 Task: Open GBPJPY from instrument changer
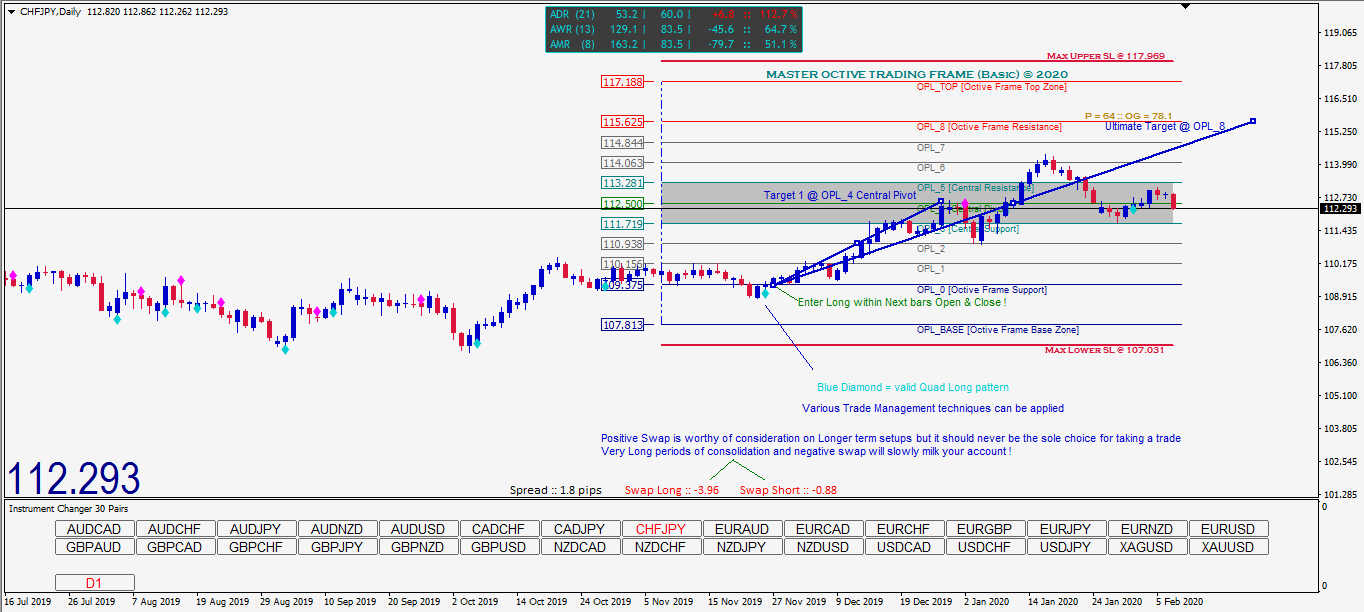click(338, 547)
